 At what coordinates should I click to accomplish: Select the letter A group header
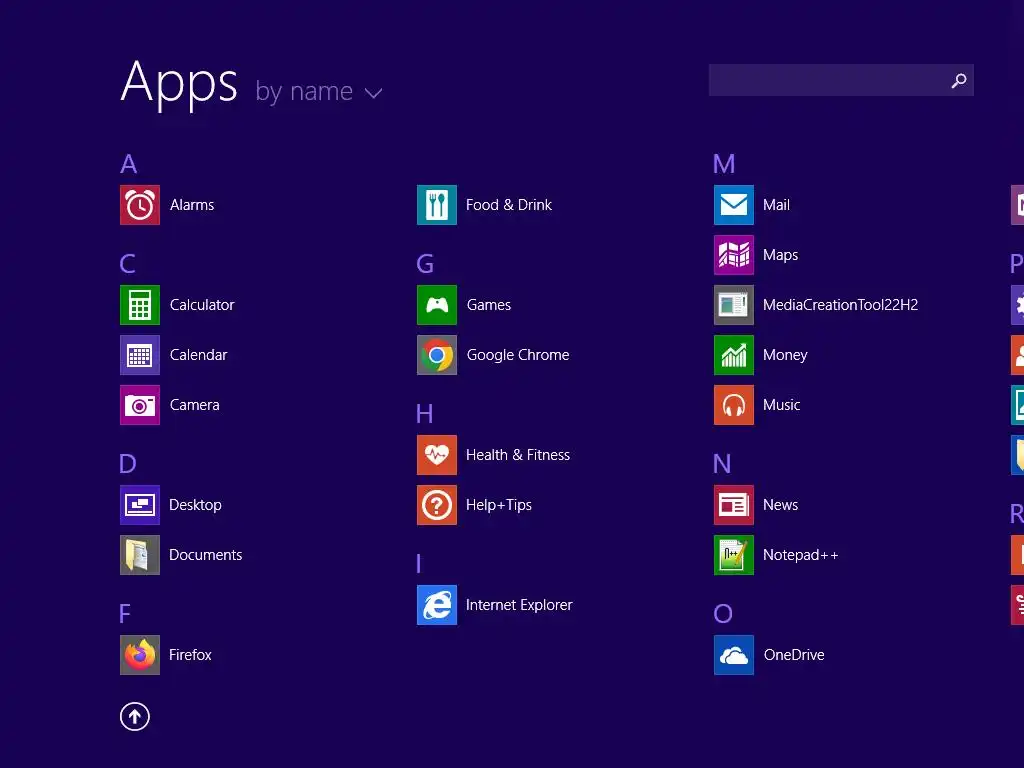129,164
